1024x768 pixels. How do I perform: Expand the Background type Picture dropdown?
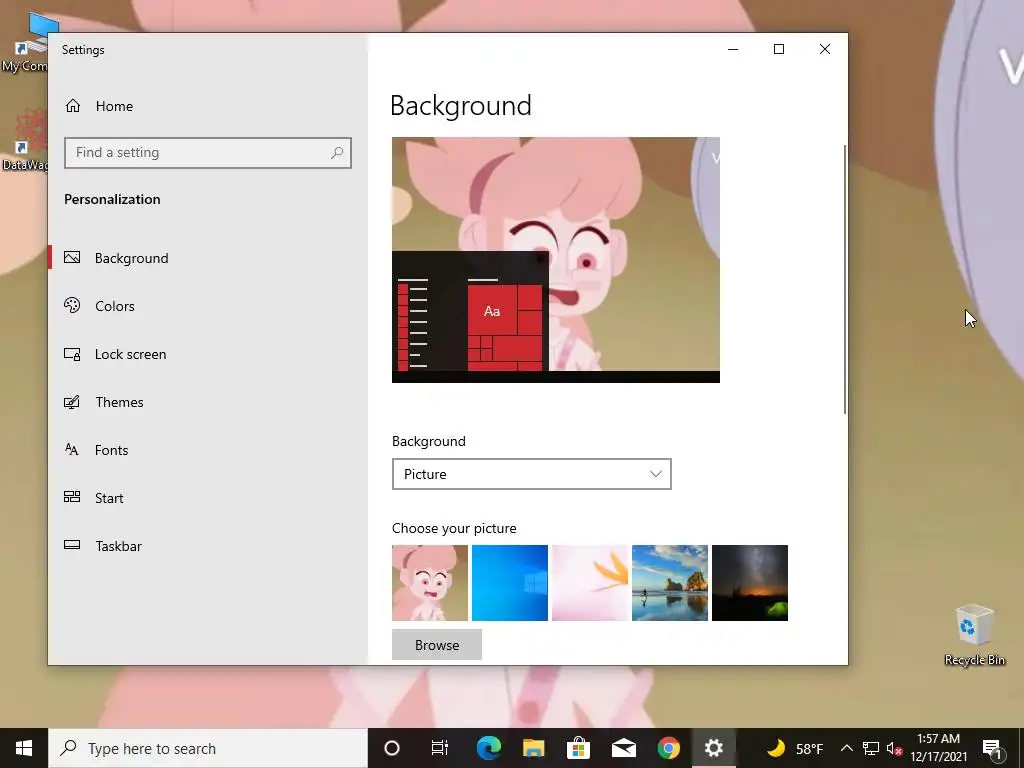pyautogui.click(x=532, y=474)
